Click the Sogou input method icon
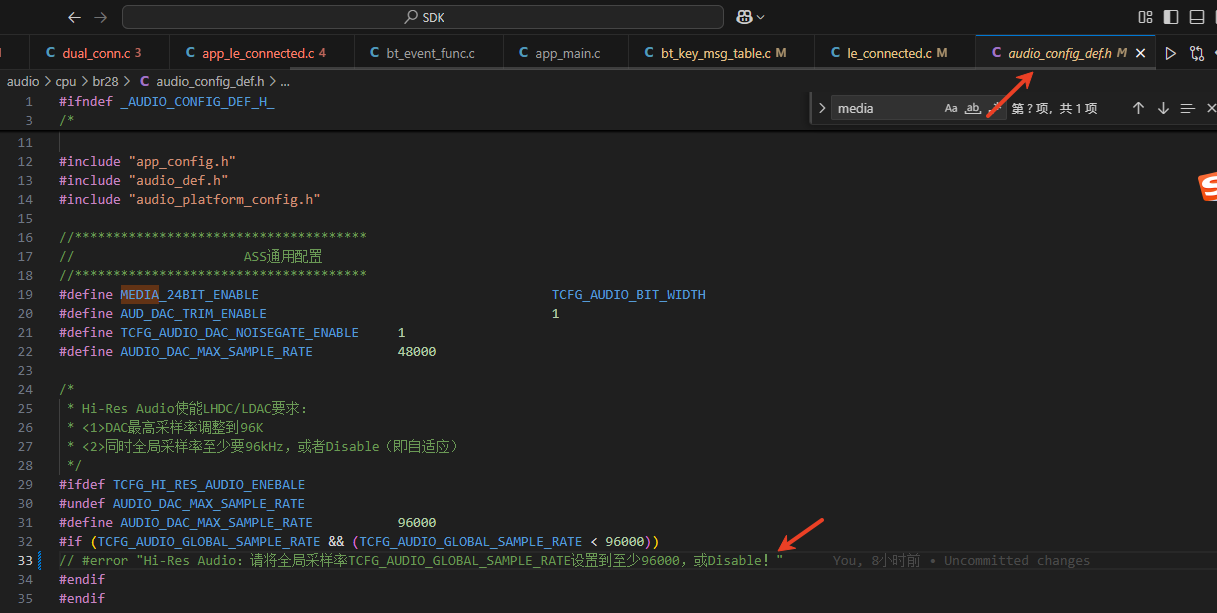The image size is (1217, 613). tap(1208, 187)
